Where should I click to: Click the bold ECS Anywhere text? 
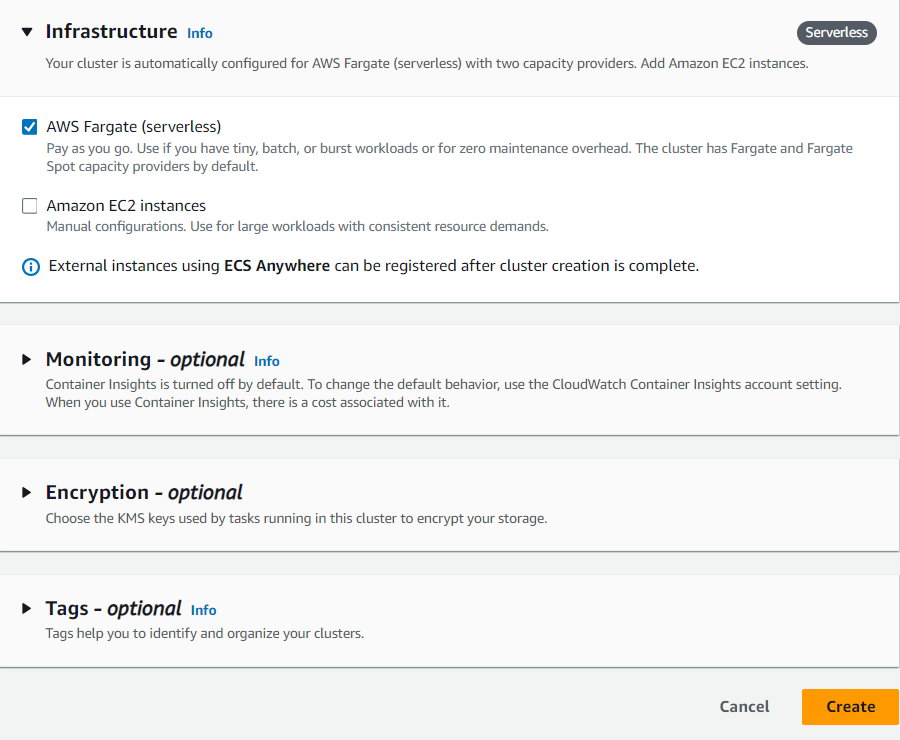(277, 266)
